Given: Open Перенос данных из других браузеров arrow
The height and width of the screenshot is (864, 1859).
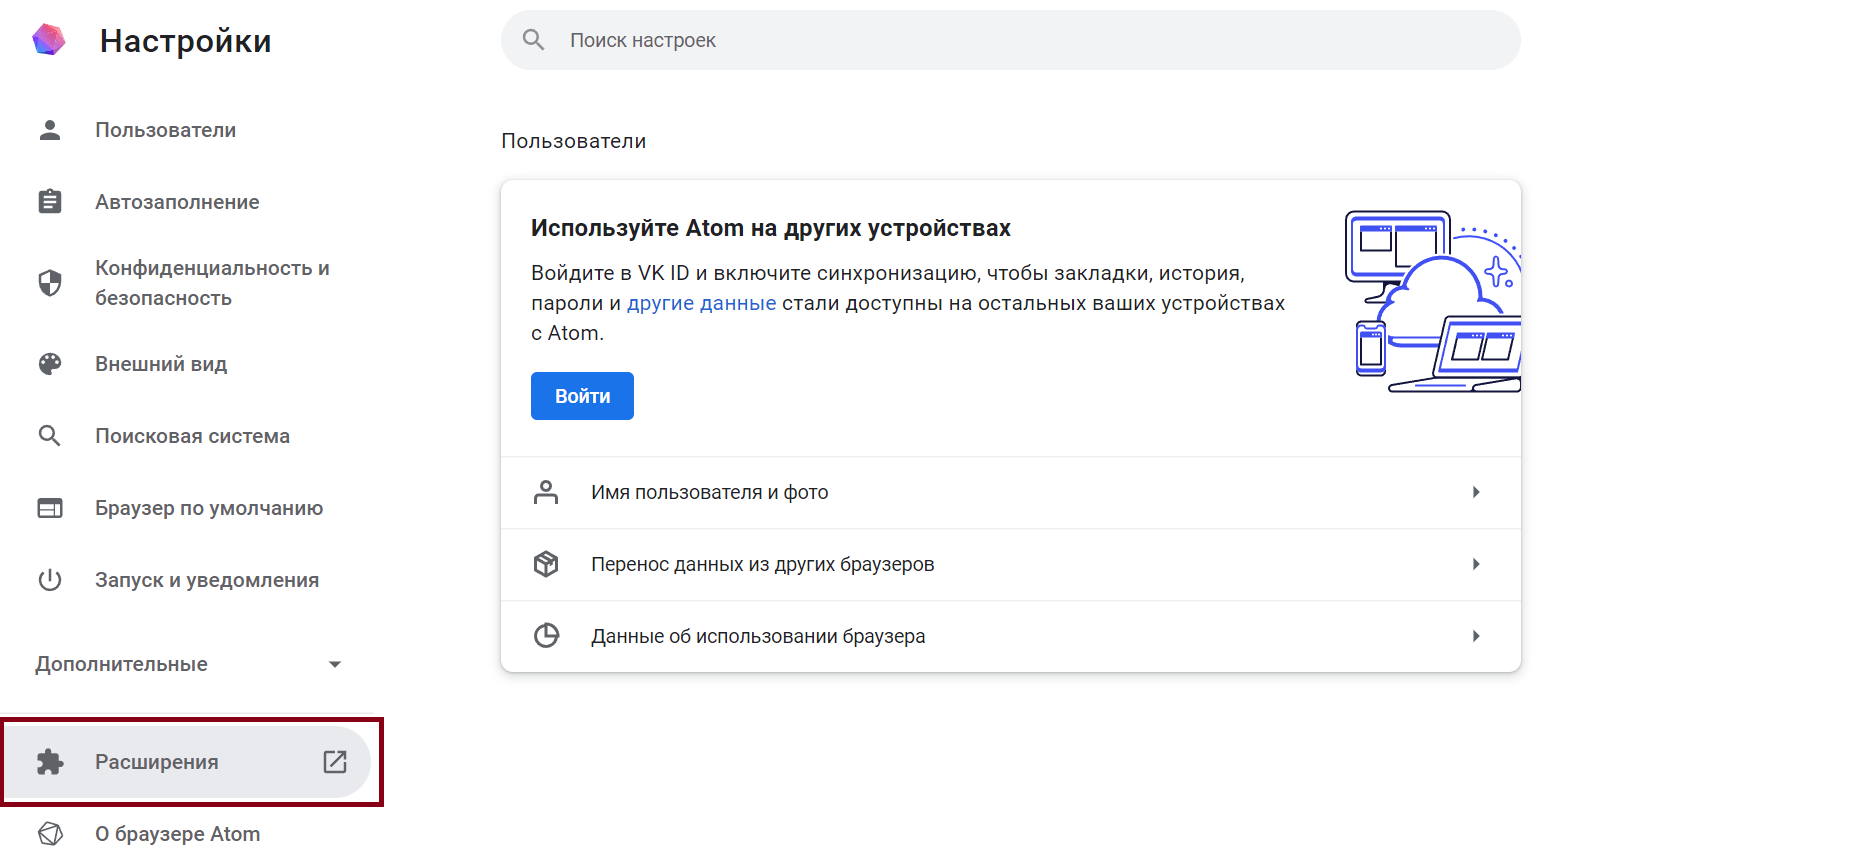Looking at the screenshot, I should [1476, 564].
